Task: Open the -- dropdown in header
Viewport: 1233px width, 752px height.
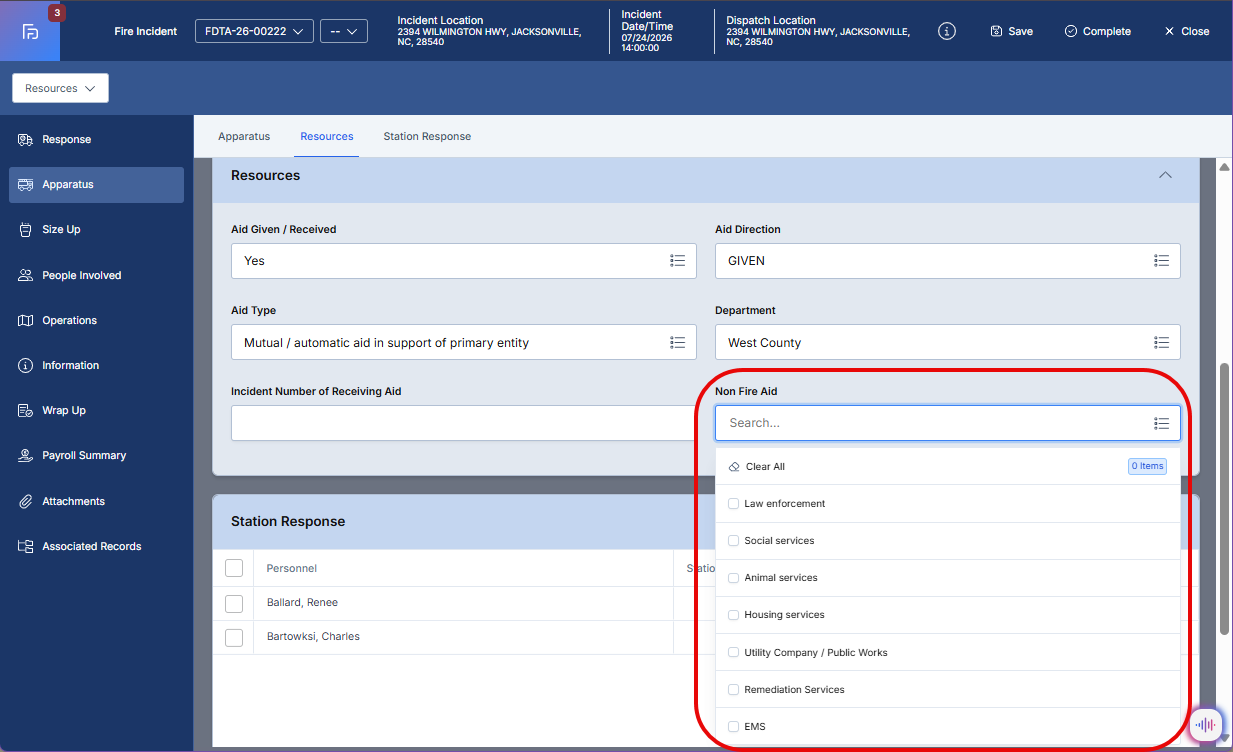Action: 344,31
